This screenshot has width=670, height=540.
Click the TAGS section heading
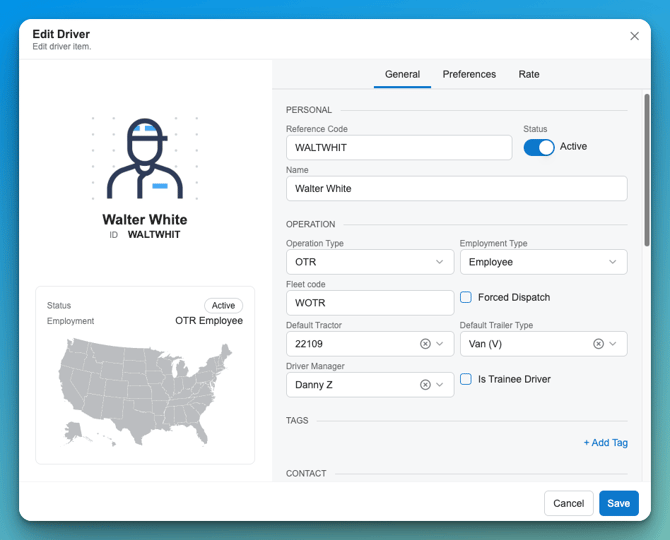pyautogui.click(x=297, y=420)
